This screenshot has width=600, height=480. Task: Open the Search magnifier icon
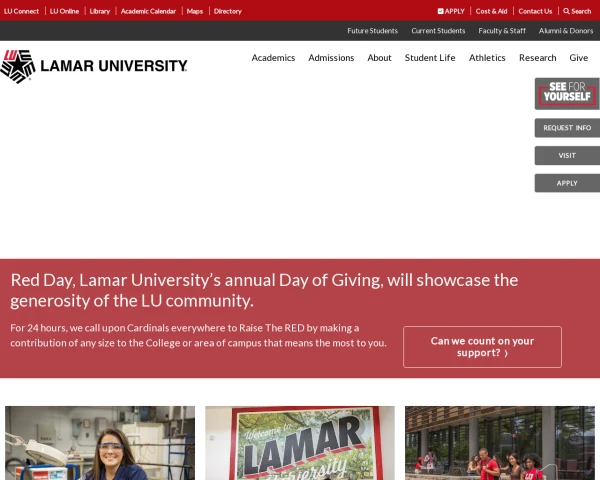pyautogui.click(x=566, y=11)
